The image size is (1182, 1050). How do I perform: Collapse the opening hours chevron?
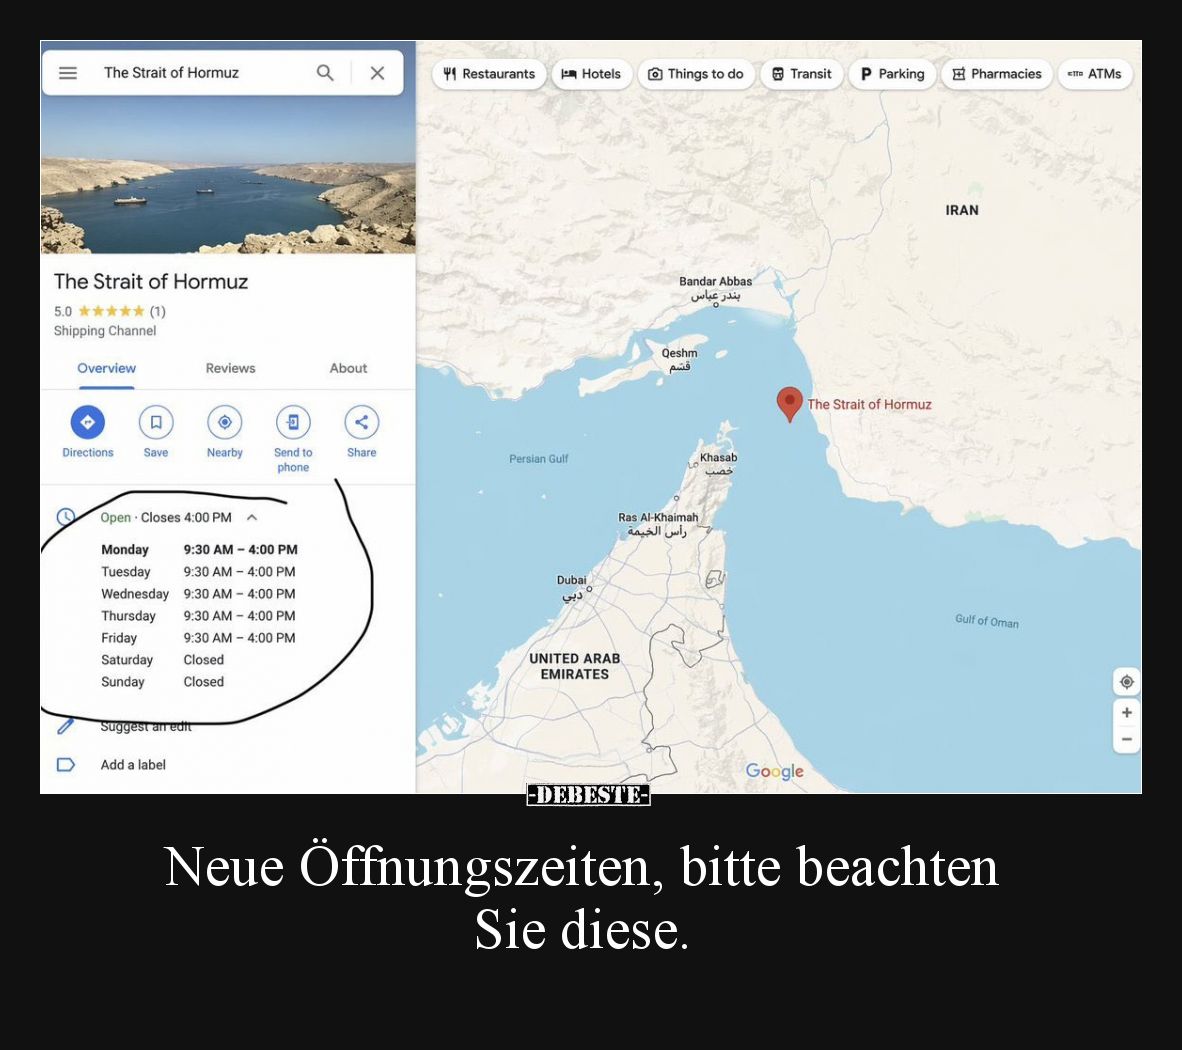[252, 517]
